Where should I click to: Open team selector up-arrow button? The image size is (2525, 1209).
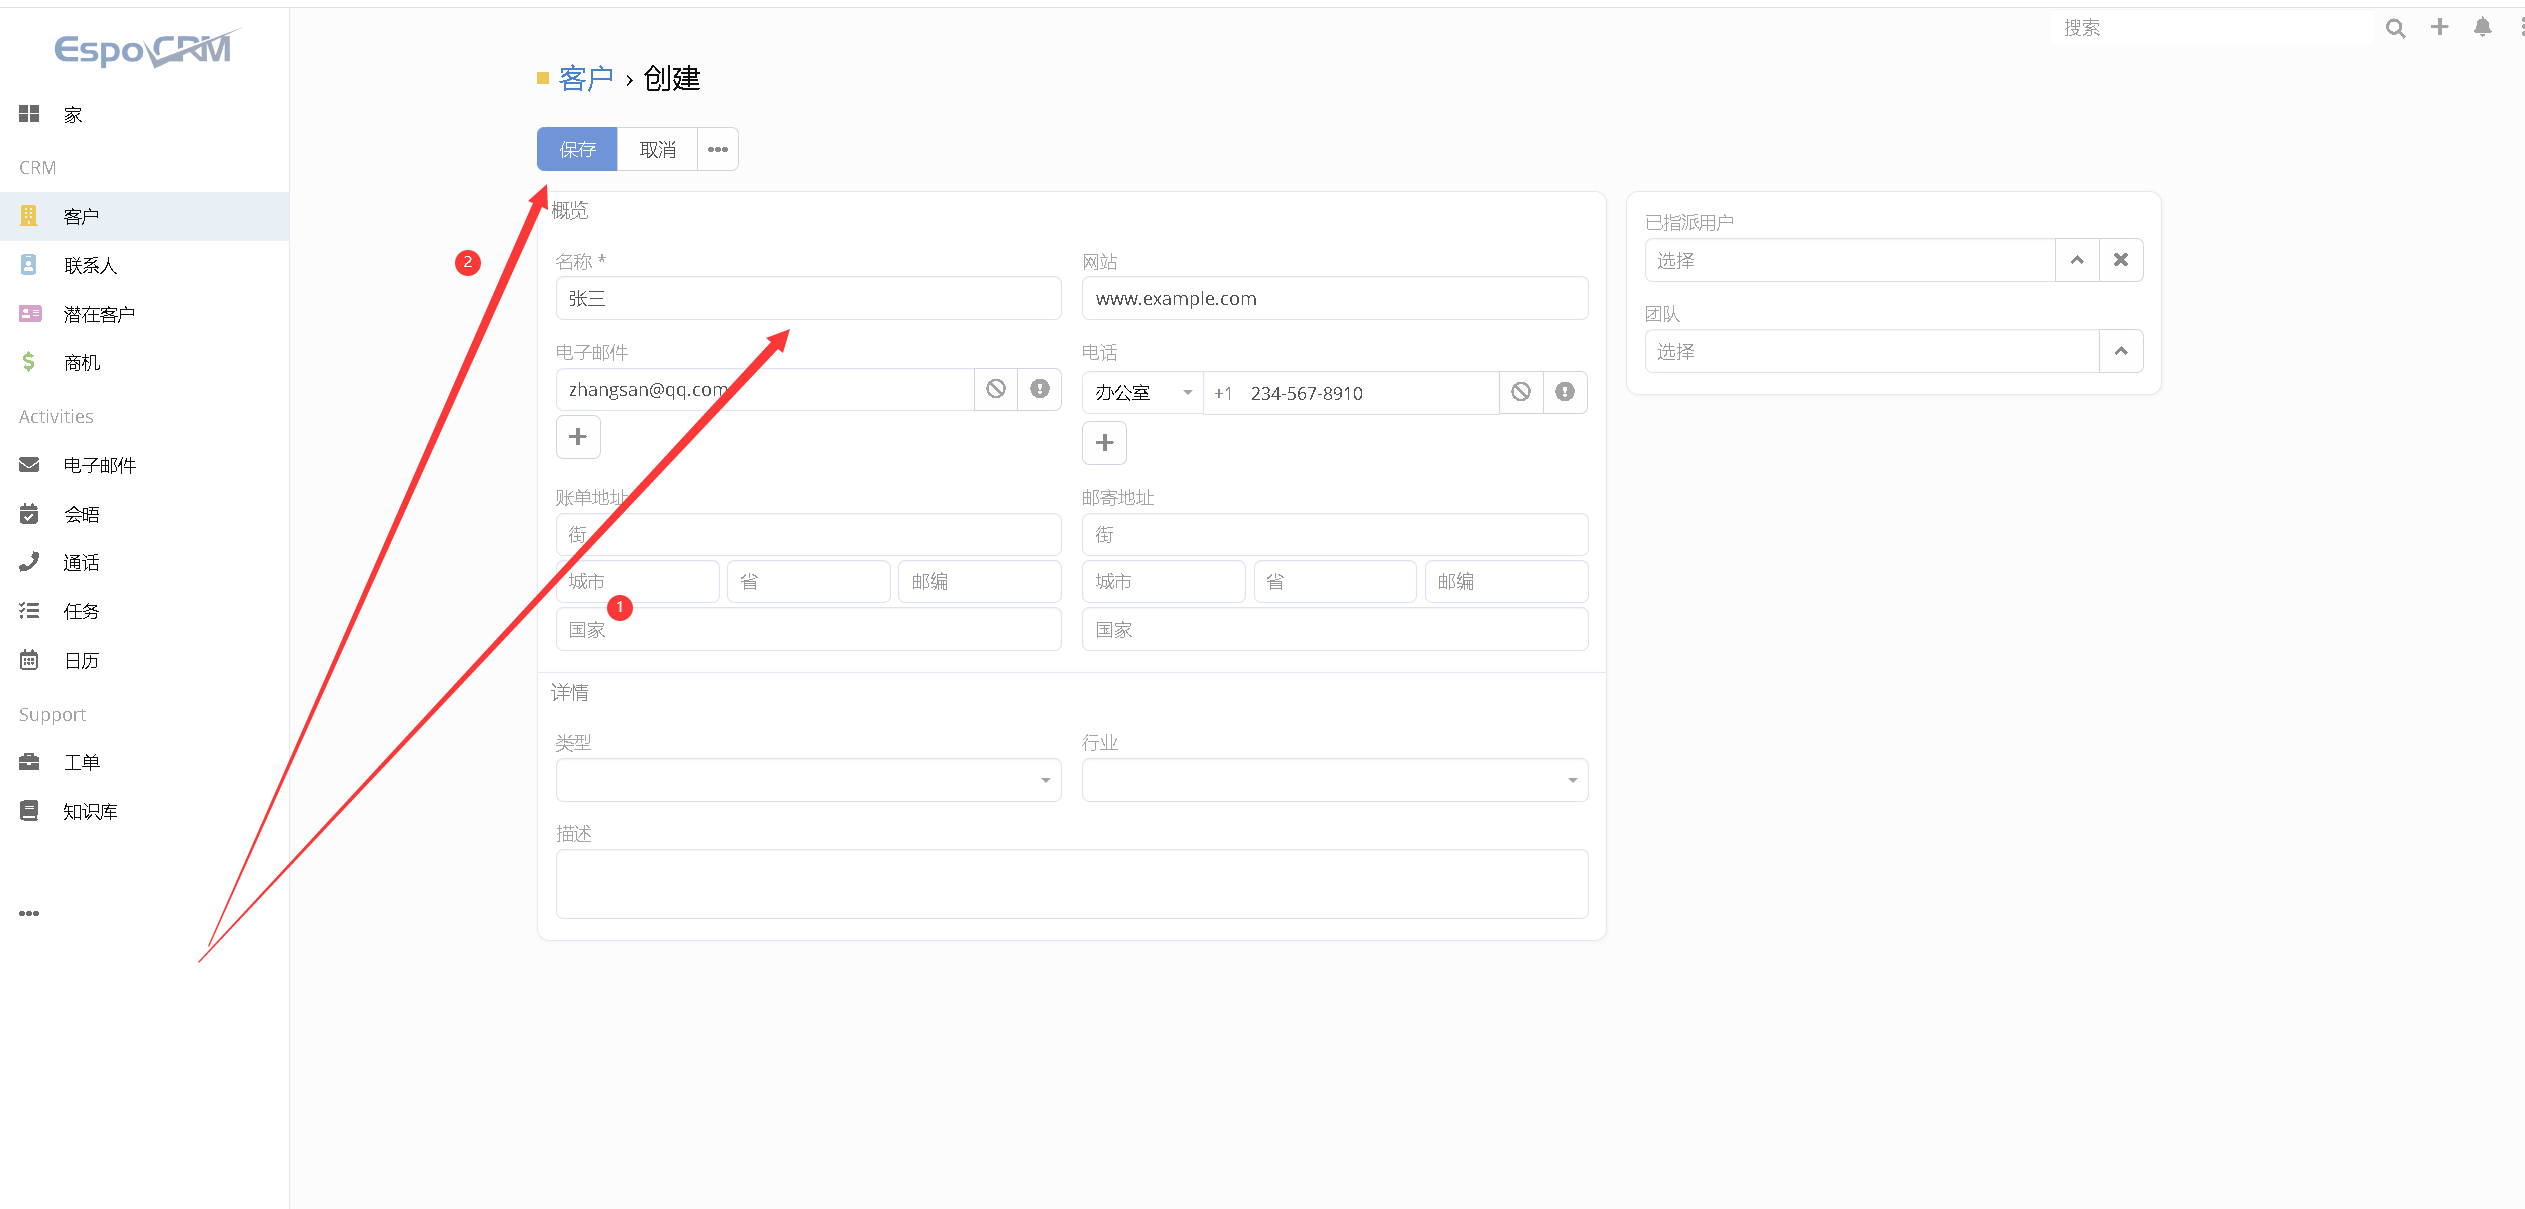[x=2120, y=351]
